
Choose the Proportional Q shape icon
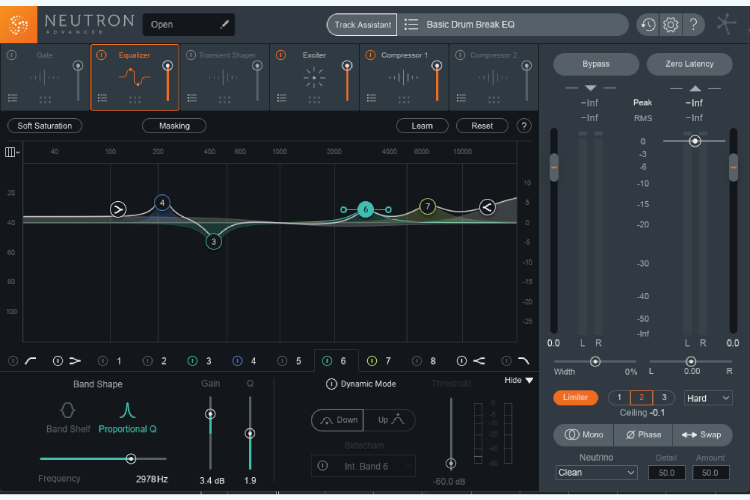[x=127, y=410]
